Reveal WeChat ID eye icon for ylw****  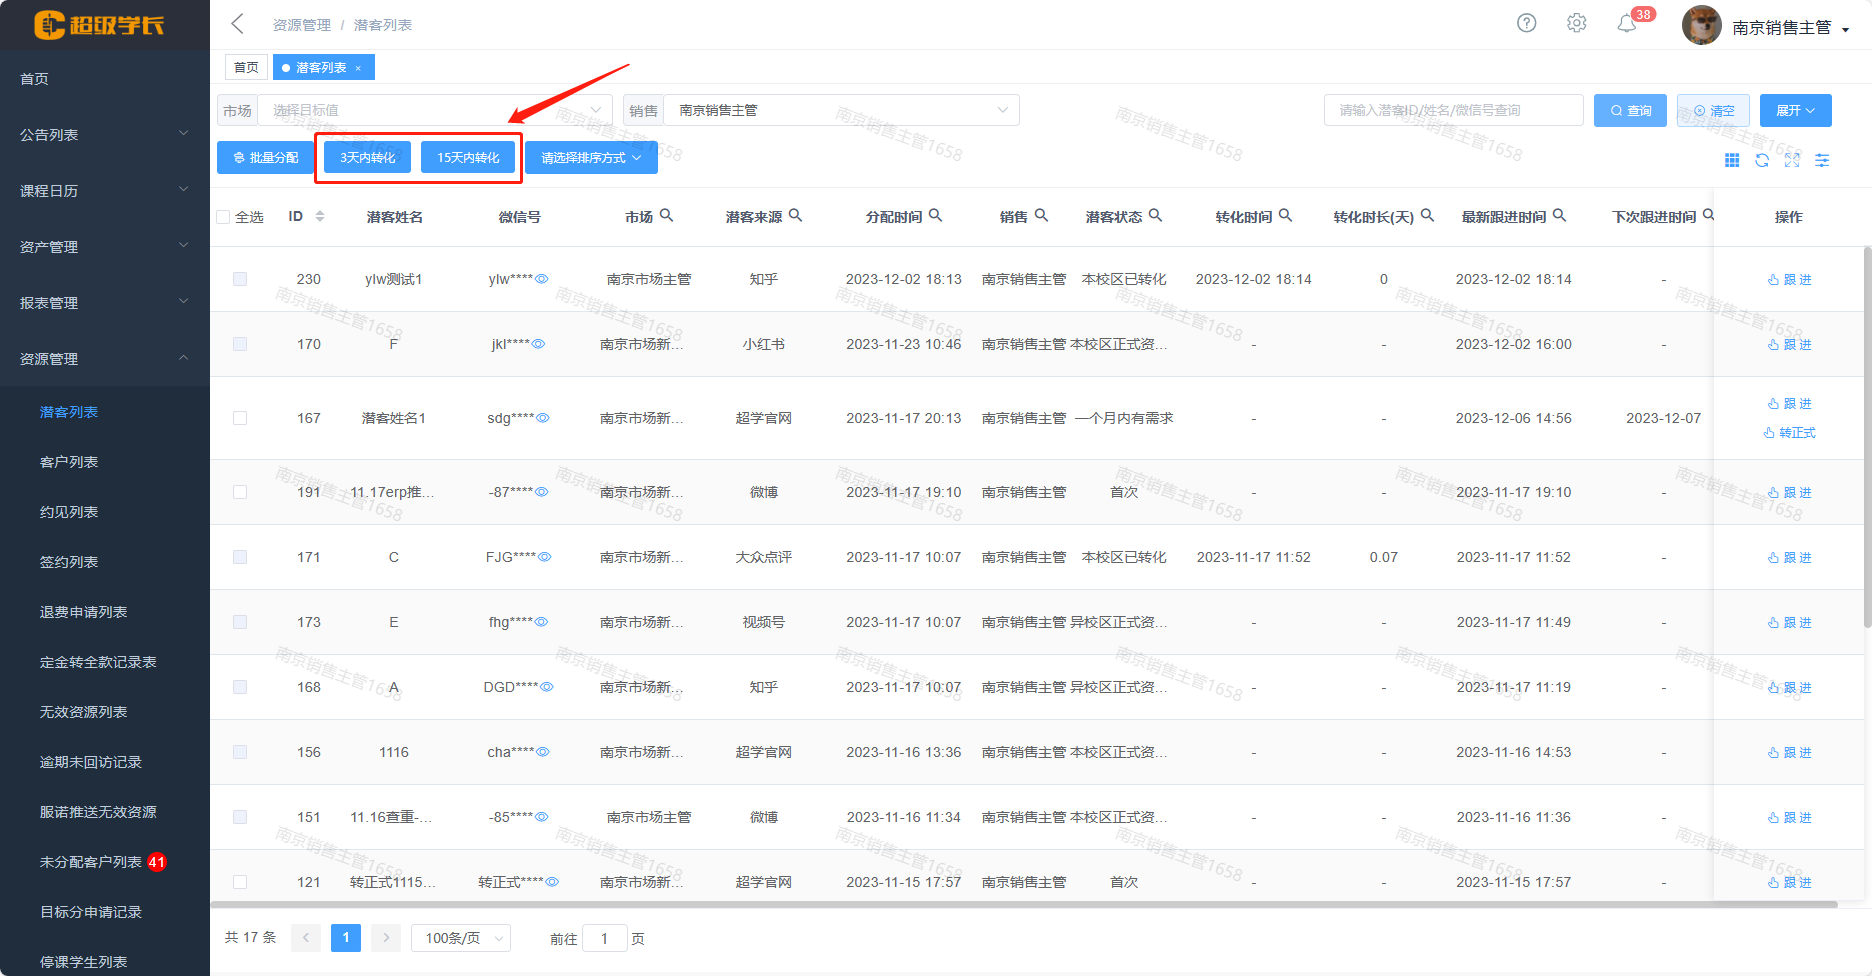tap(541, 279)
